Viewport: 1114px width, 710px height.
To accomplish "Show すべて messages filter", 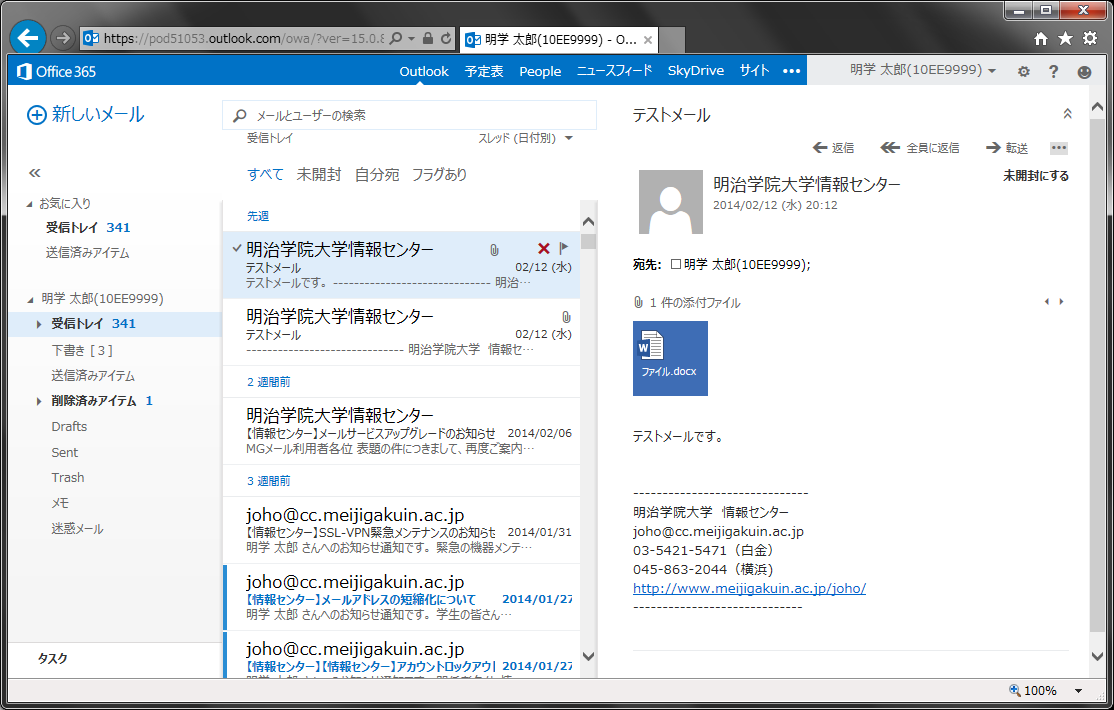I will coord(265,175).
